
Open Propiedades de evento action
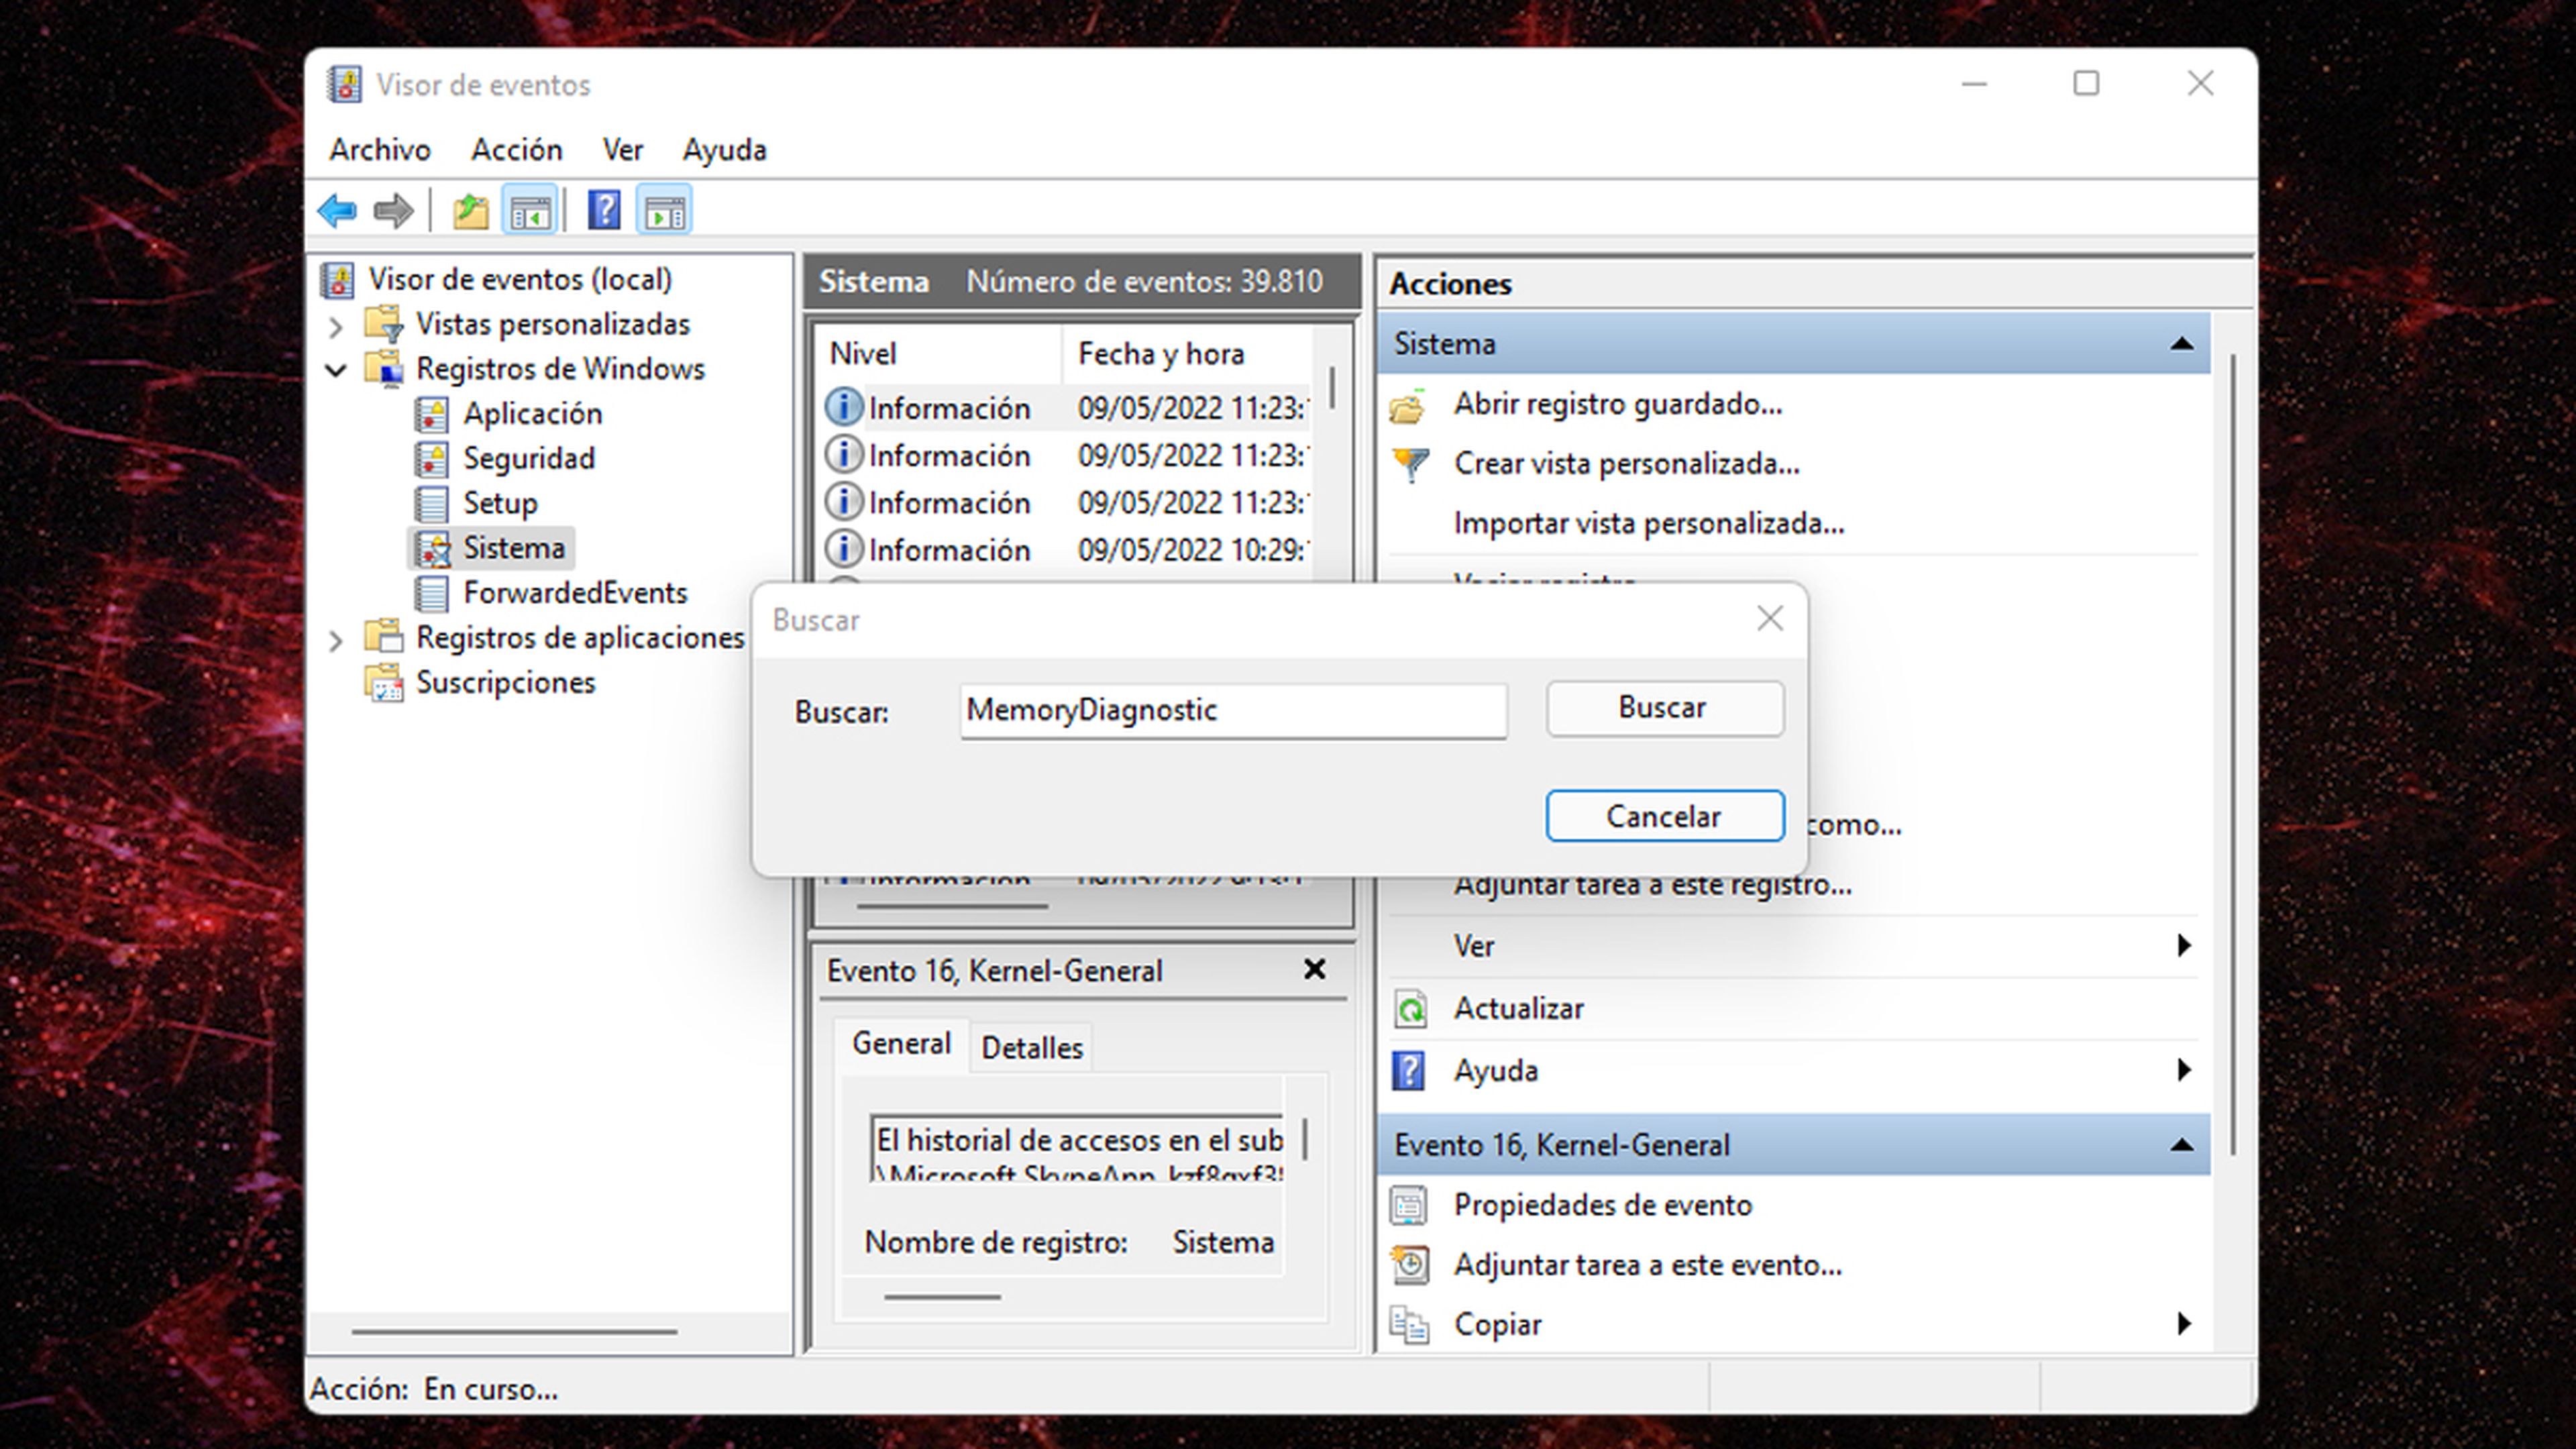coord(1602,1205)
